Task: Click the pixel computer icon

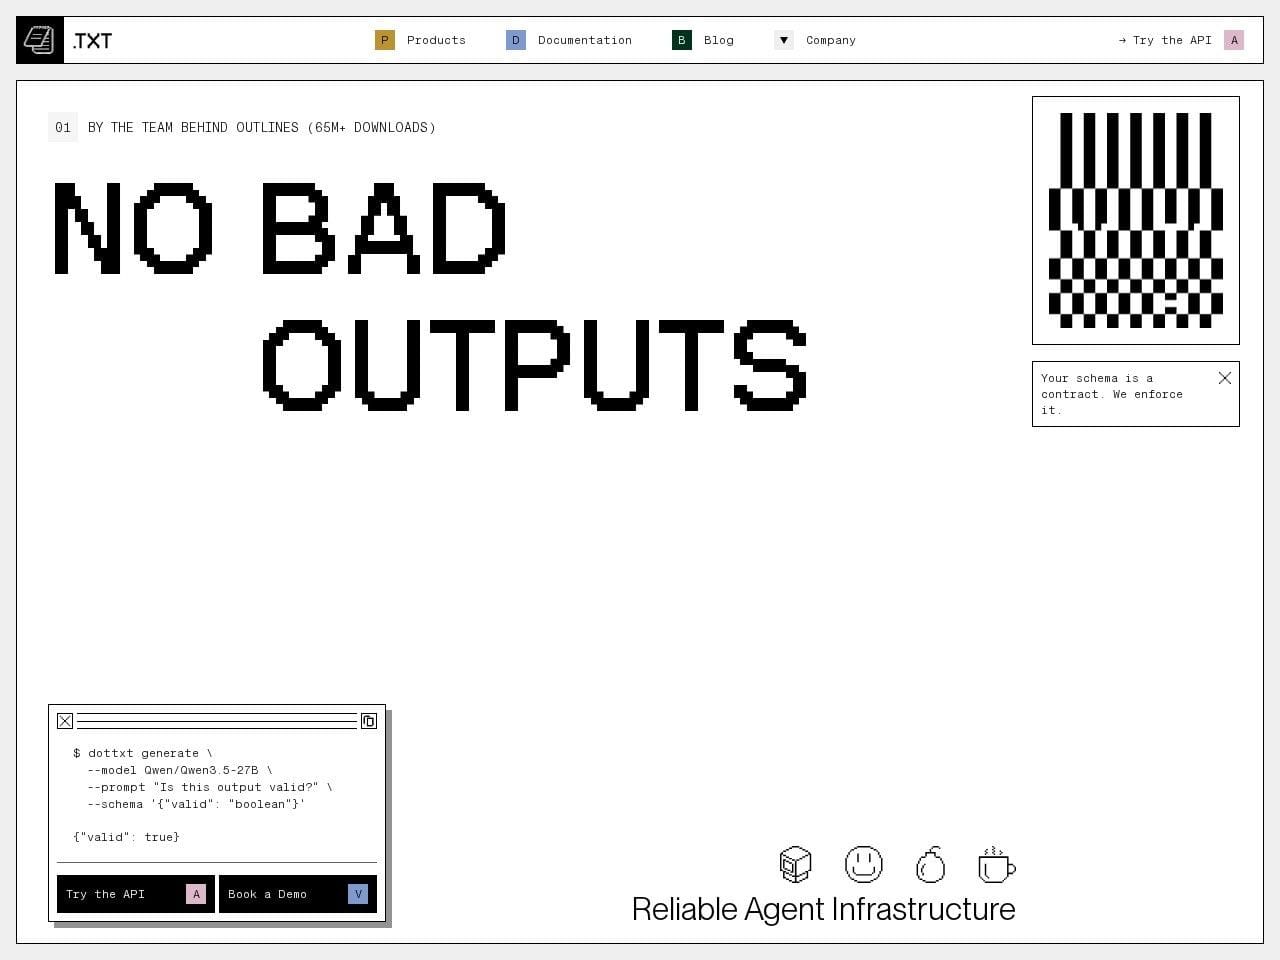Action: click(x=796, y=865)
